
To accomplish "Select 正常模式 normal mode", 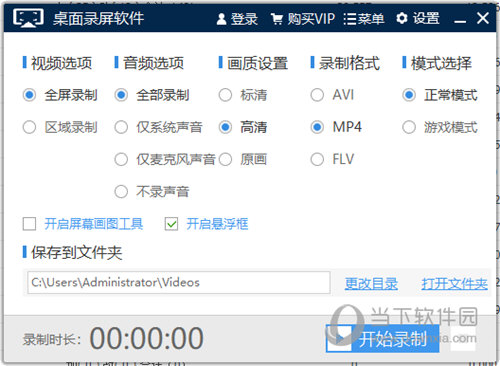I will pos(440,95).
